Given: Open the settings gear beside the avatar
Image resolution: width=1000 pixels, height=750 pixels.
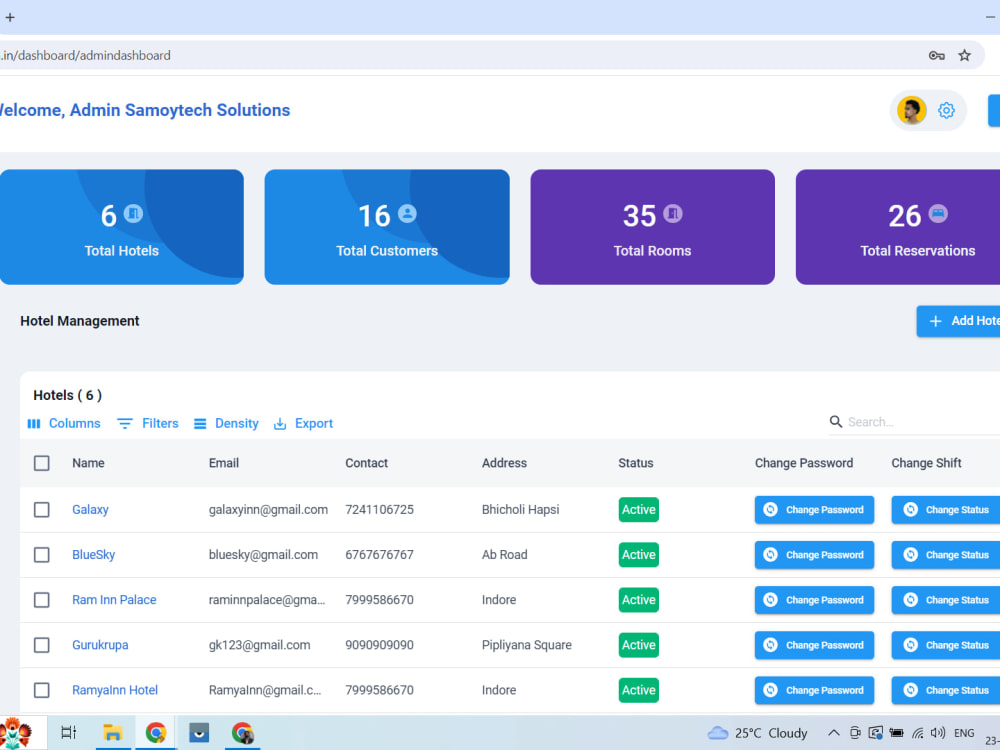Looking at the screenshot, I should [946, 110].
